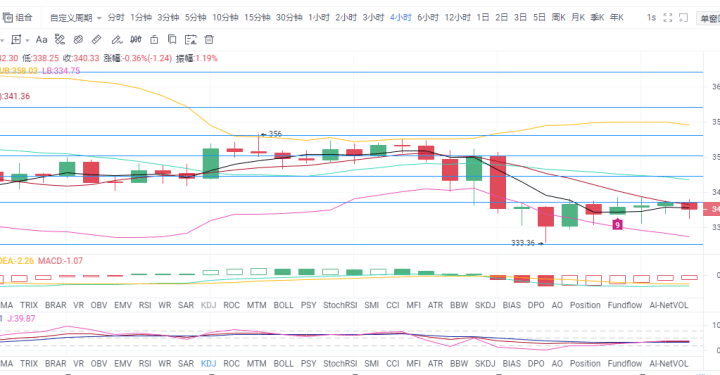
Task: Select the active 4小时 timeframe
Action: (x=400, y=17)
